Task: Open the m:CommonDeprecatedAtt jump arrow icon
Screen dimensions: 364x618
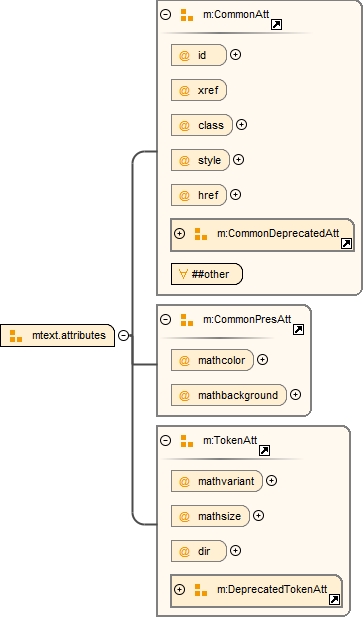Action: point(346,244)
